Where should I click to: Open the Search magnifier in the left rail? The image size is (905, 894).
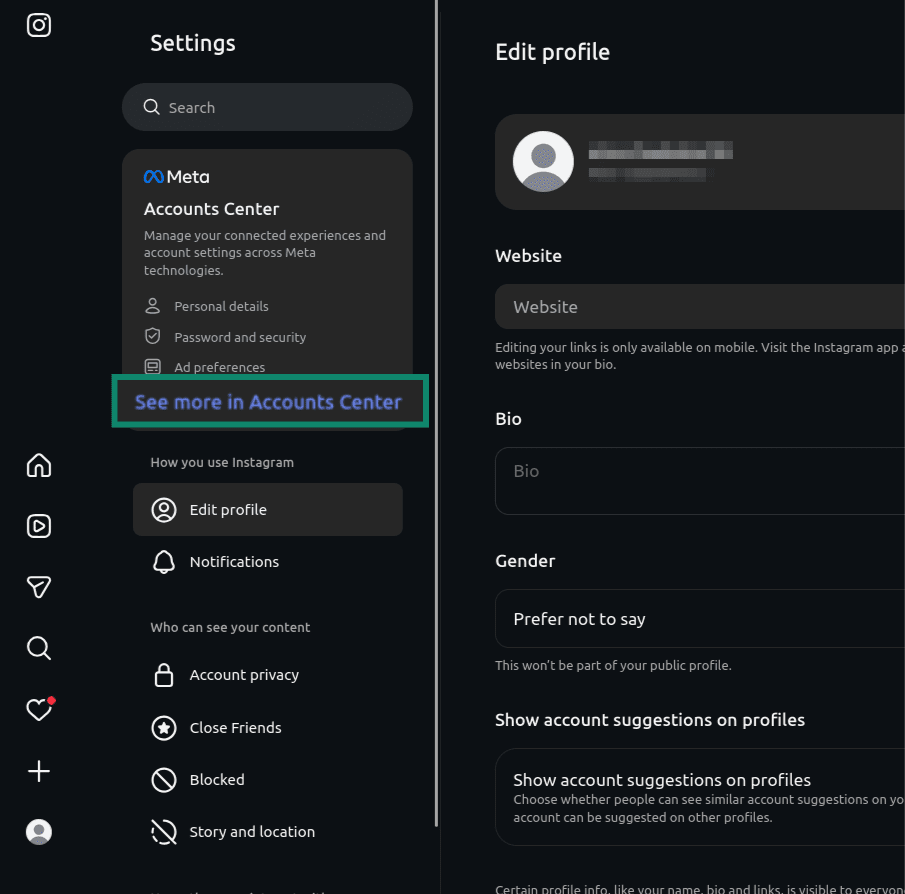[39, 648]
